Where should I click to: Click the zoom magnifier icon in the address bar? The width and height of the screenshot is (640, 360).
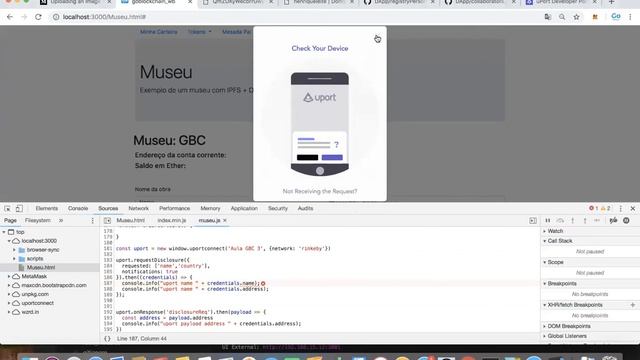pyautogui.click(x=562, y=17)
